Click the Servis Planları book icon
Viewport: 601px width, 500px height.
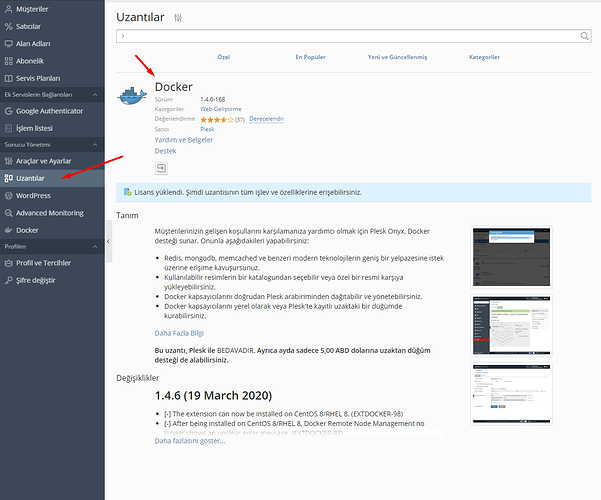point(8,78)
